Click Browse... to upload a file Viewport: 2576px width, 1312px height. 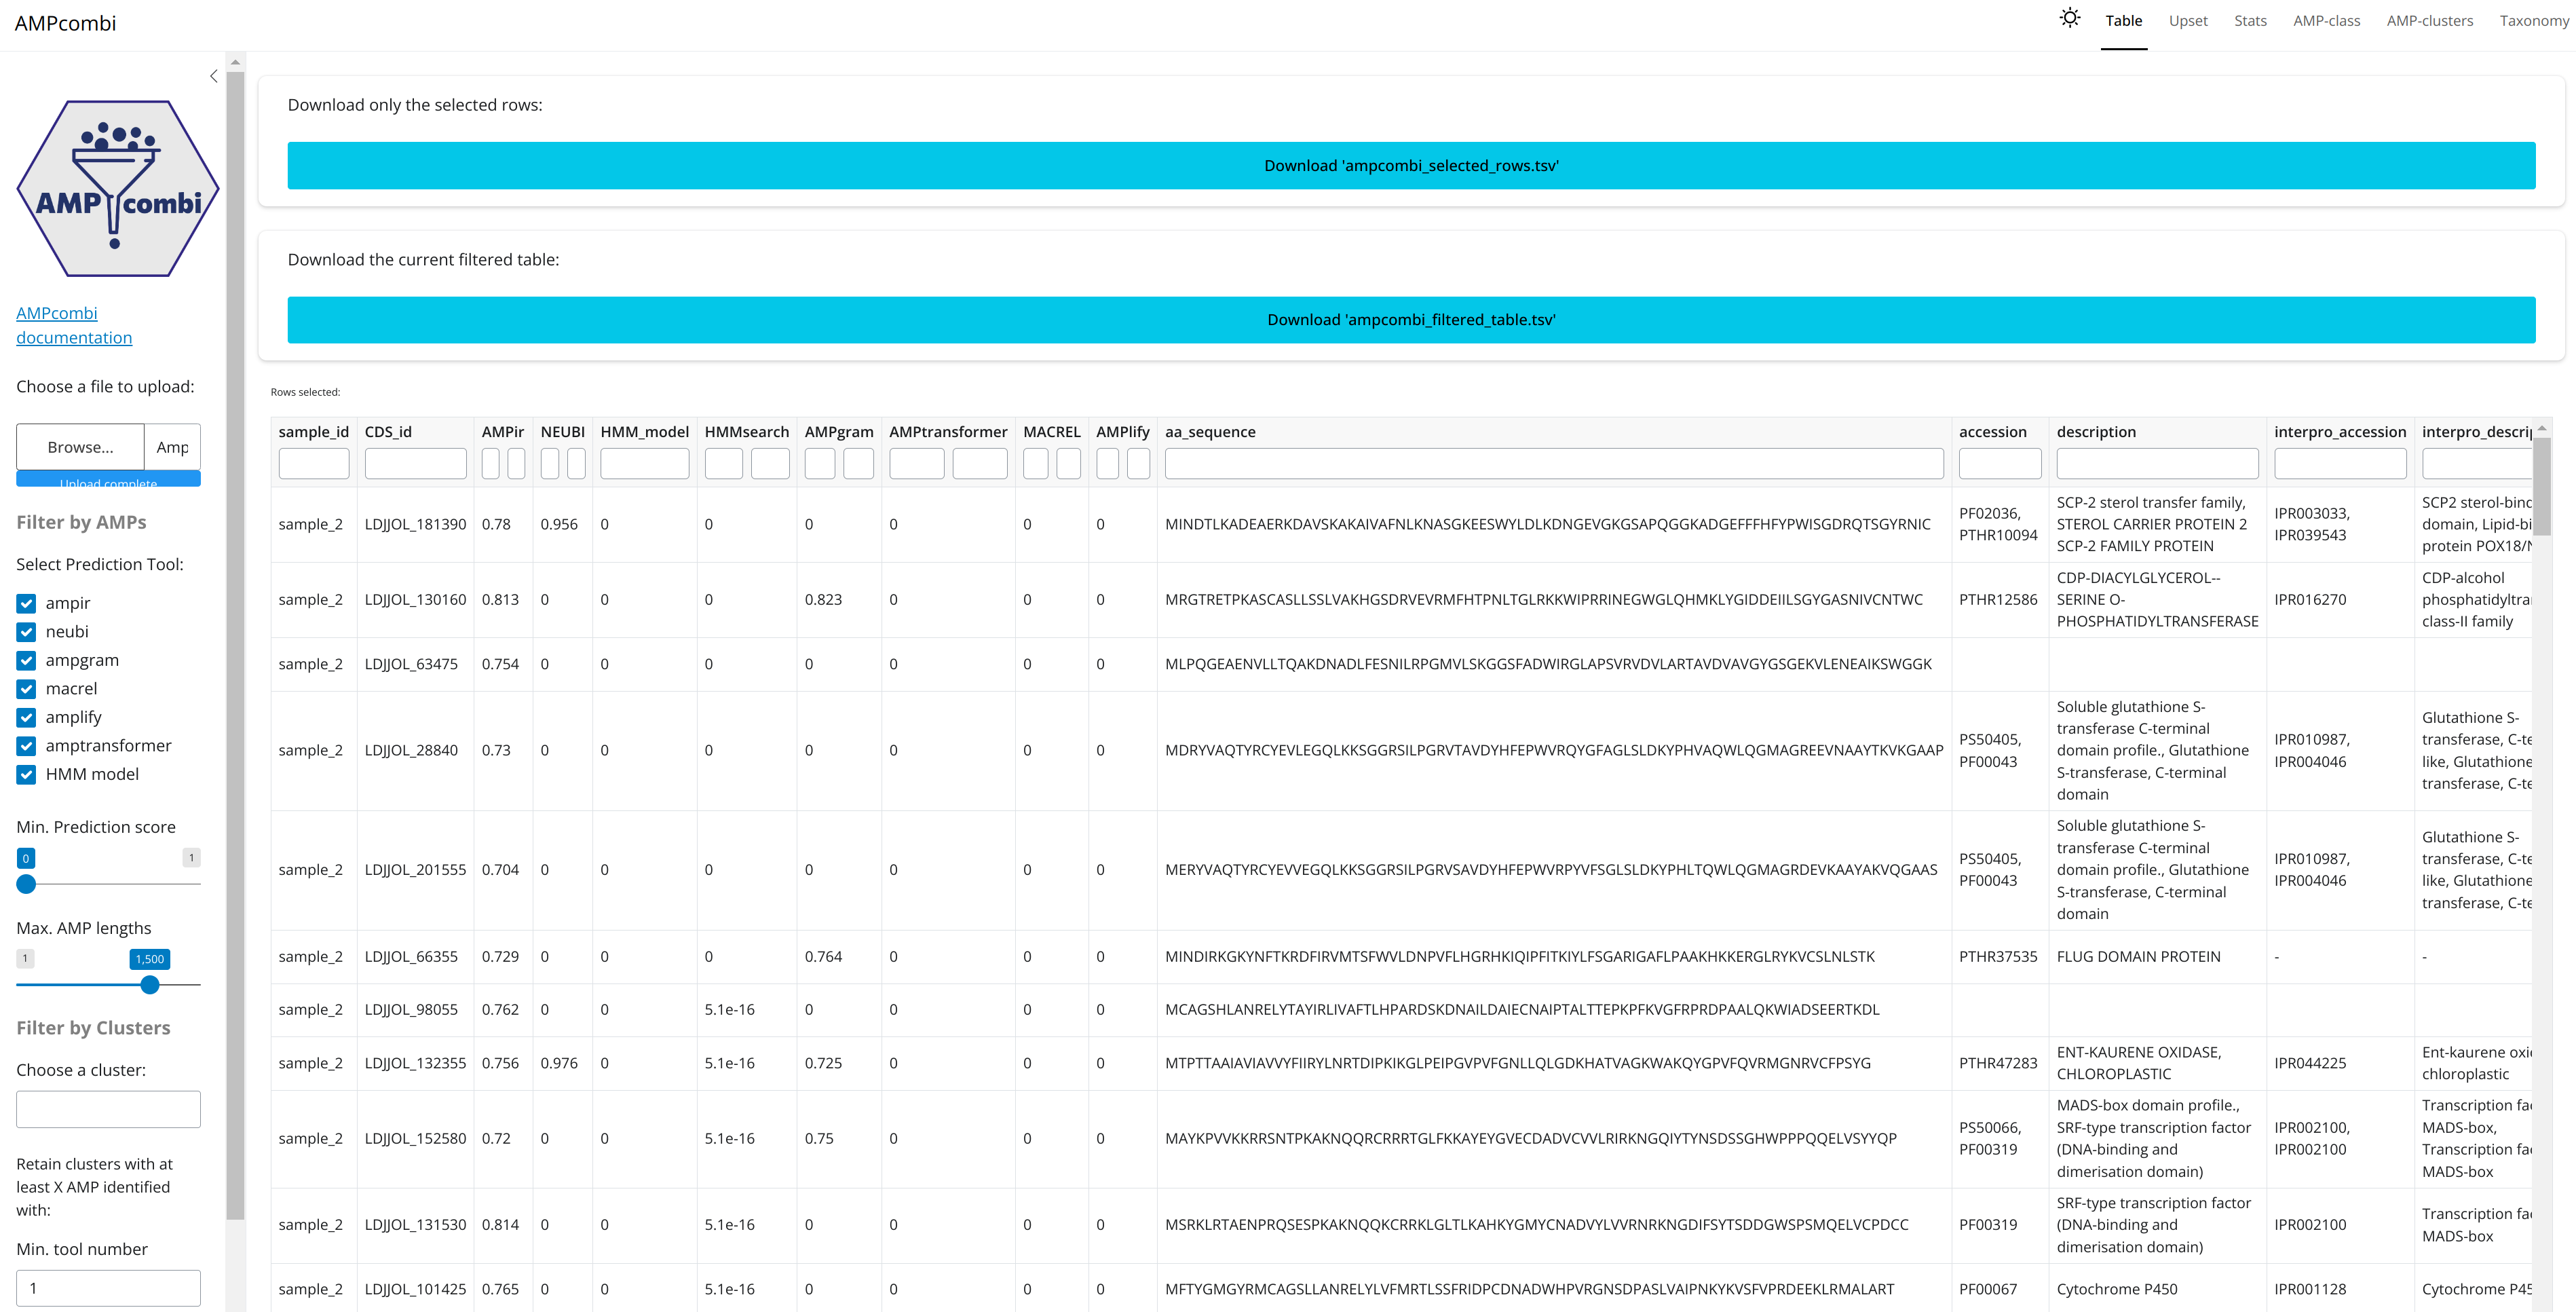coord(80,447)
